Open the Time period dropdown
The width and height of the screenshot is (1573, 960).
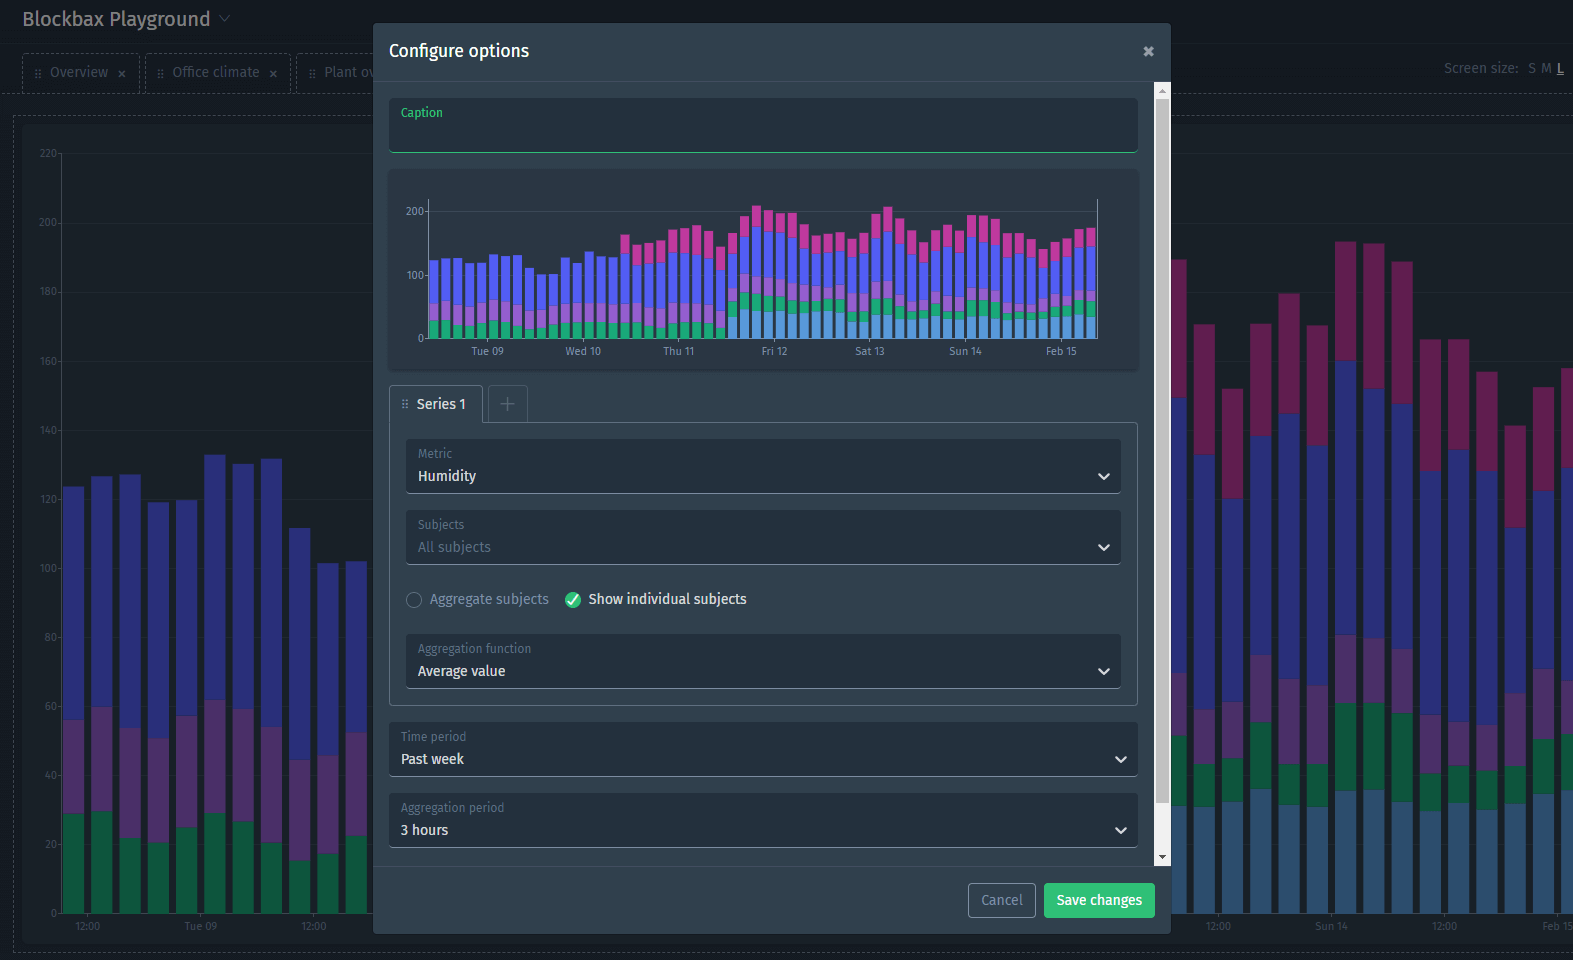(x=762, y=749)
